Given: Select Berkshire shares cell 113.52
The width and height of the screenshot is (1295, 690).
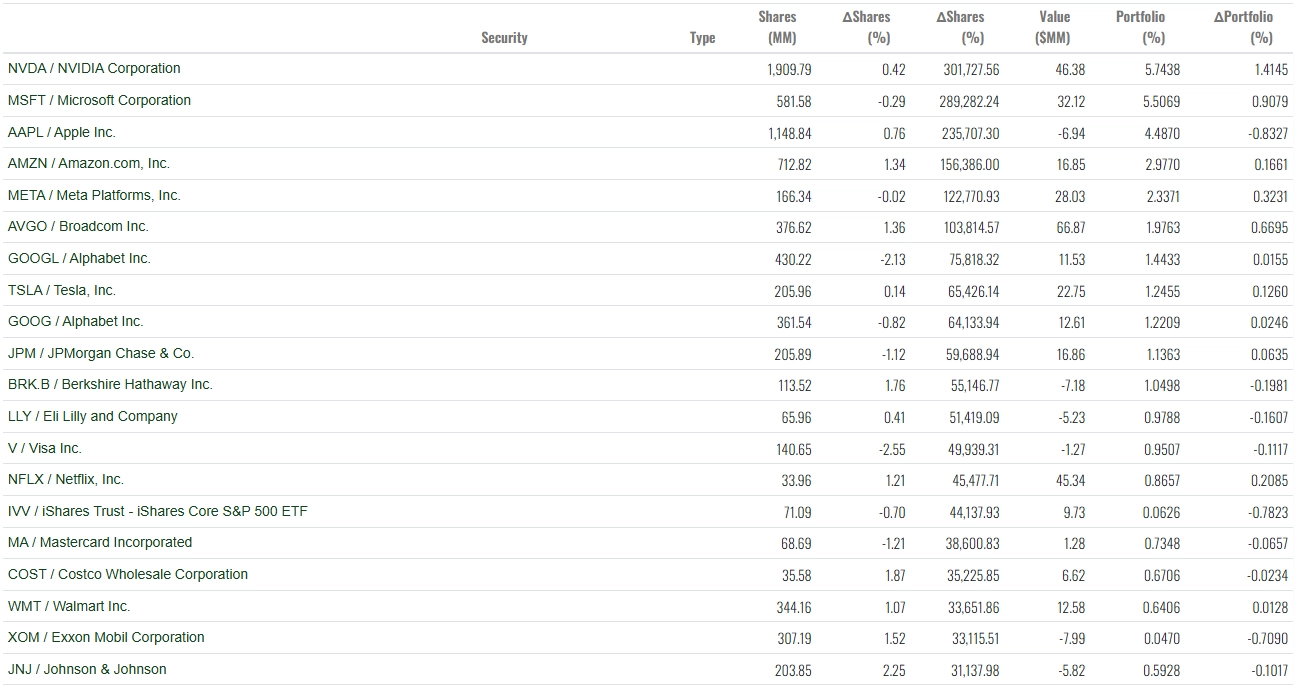Looking at the screenshot, I should pos(796,386).
